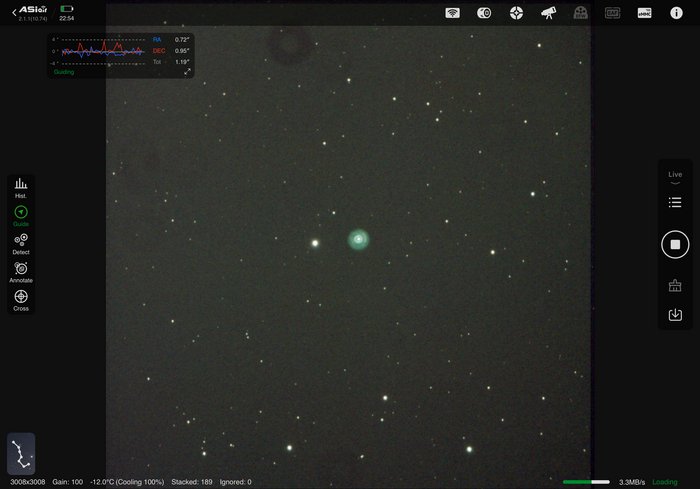This screenshot has height=489, width=700.
Task: Click the 3008x3008 resolution text
Action: tap(28, 482)
